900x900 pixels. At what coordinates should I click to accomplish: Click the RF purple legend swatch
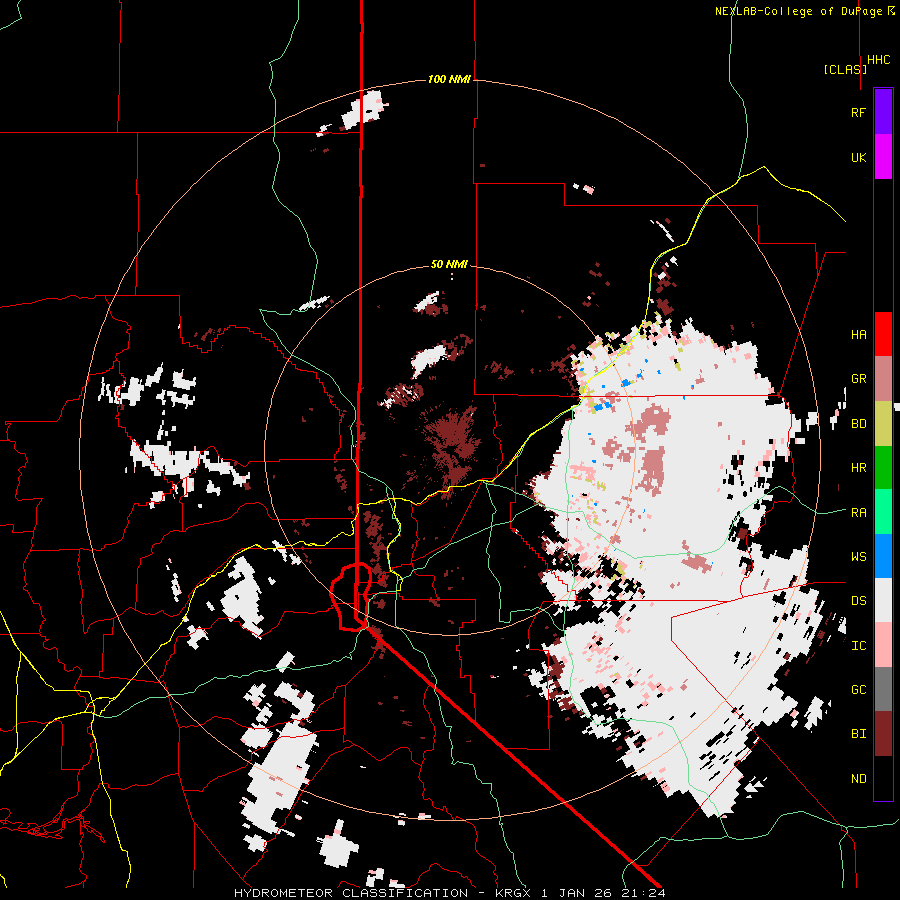[883, 112]
